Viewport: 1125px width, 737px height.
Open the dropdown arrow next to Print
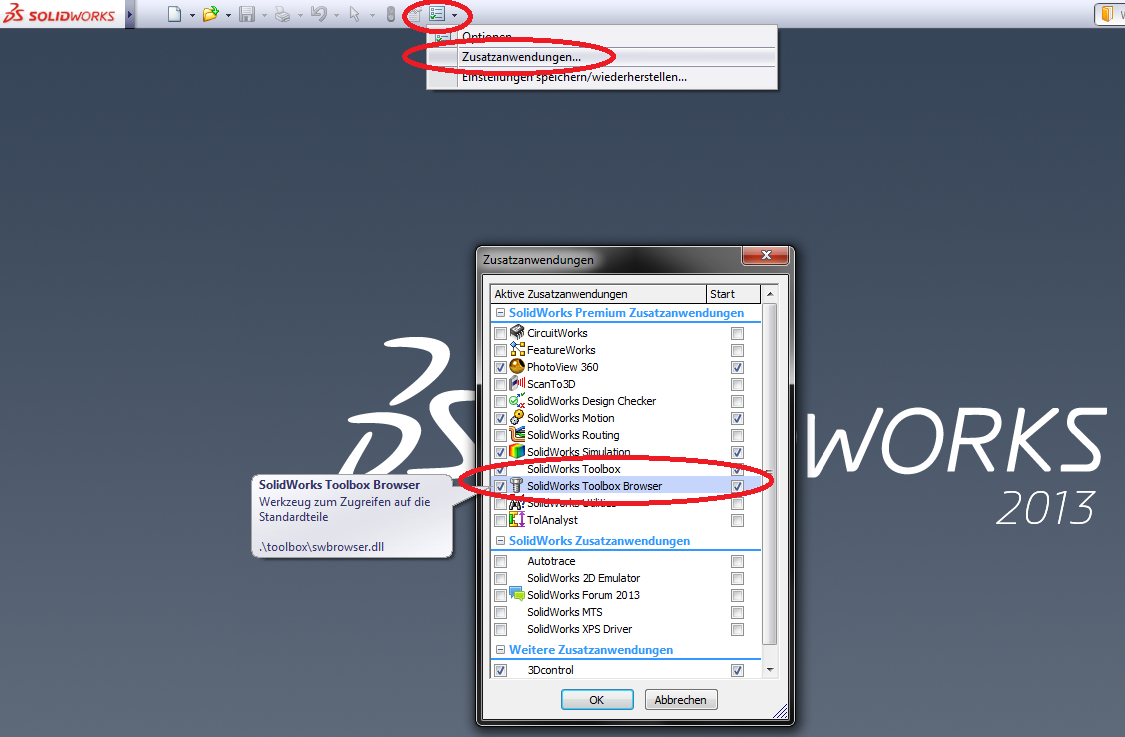coord(300,15)
